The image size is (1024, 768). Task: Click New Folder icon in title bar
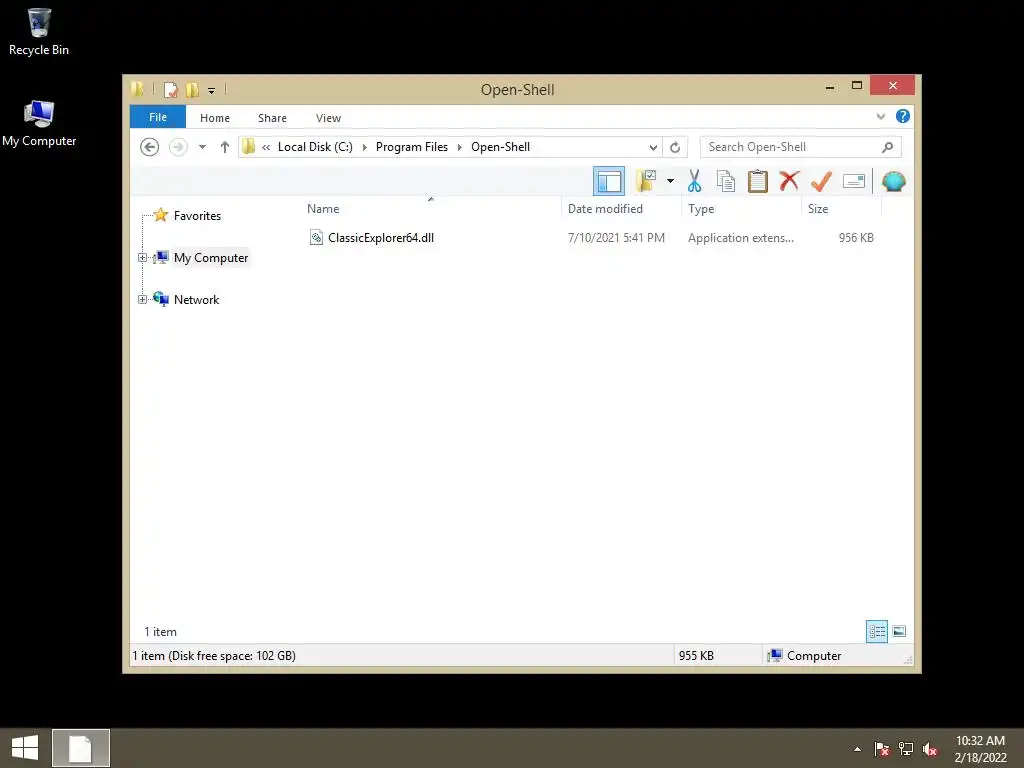click(x=193, y=89)
